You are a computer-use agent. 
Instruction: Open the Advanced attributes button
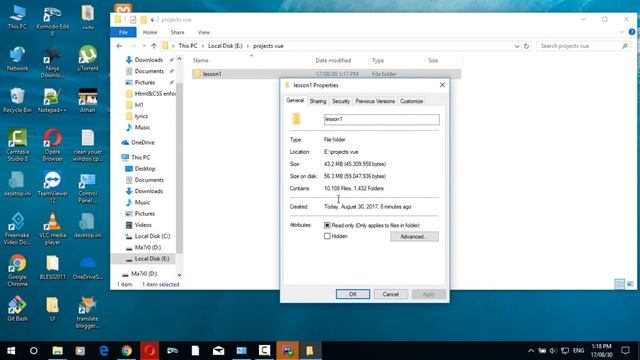(x=414, y=237)
